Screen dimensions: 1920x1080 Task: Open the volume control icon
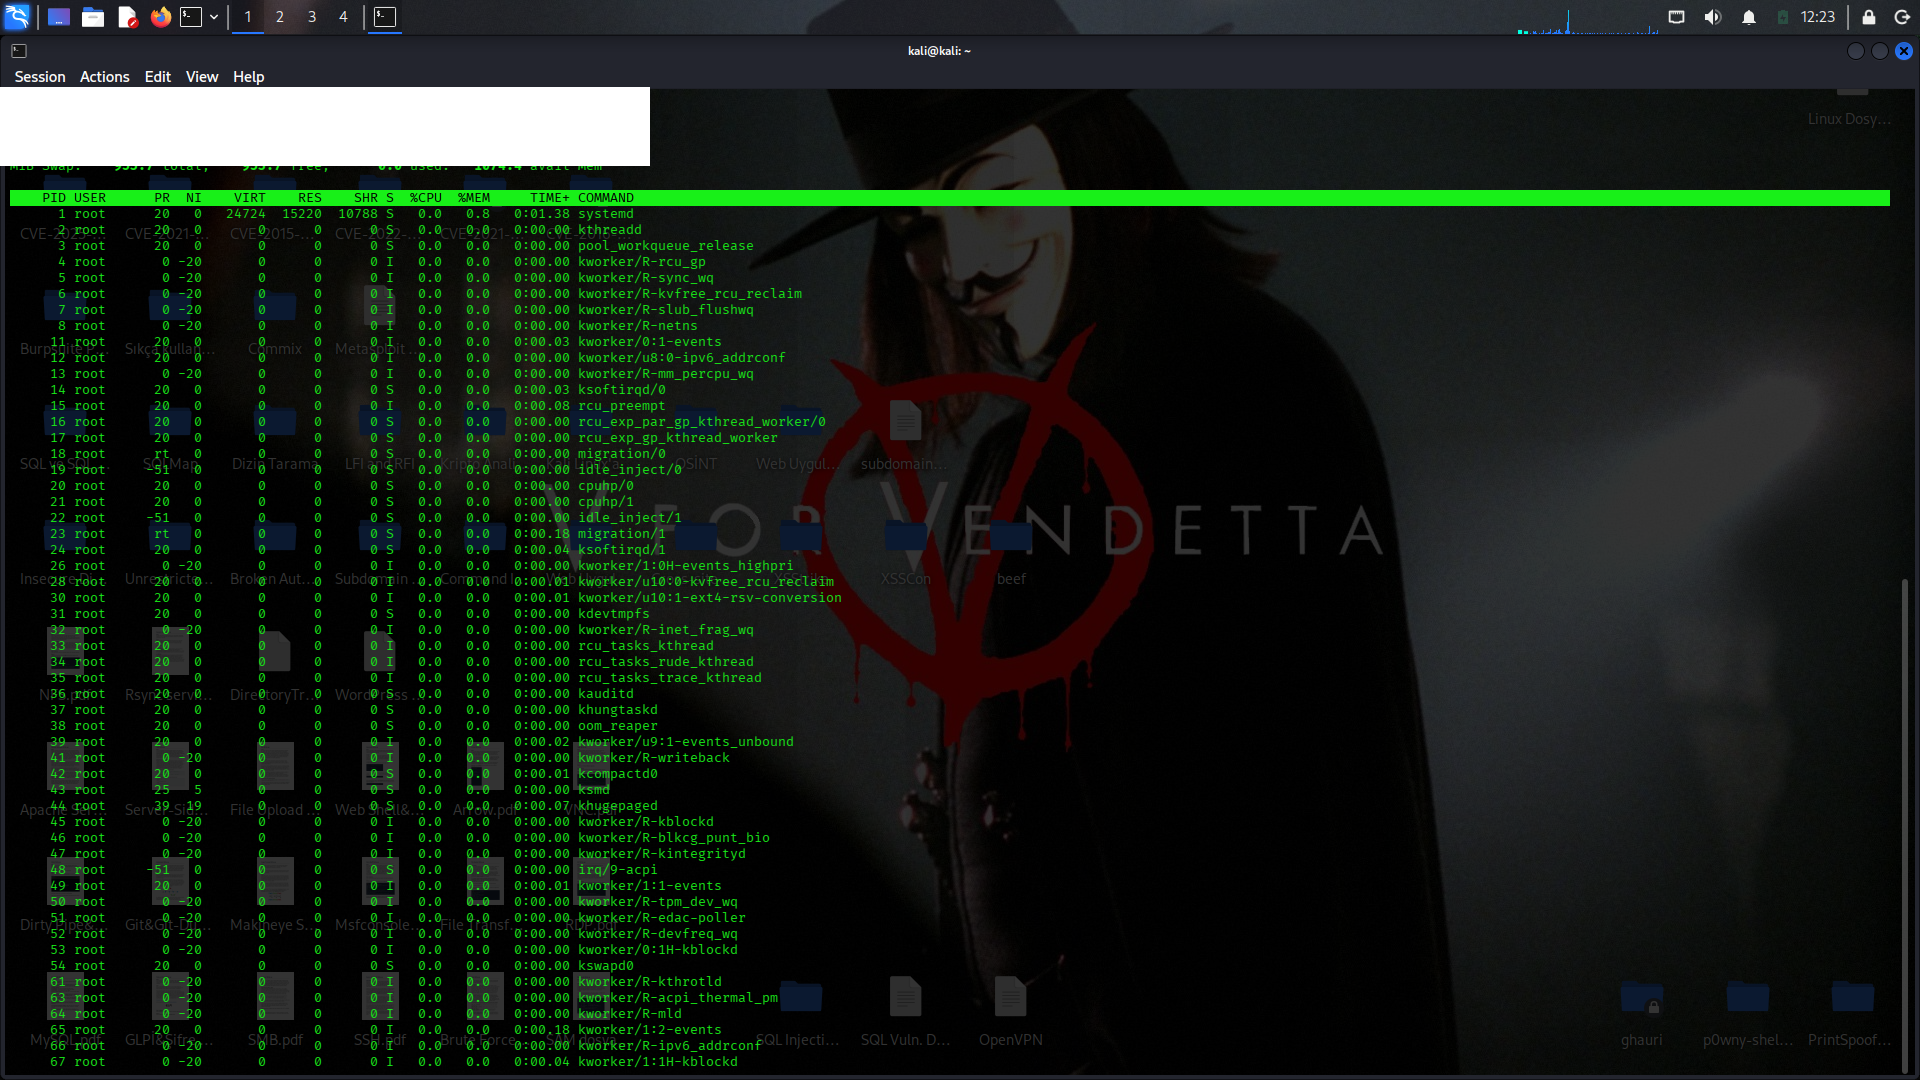1713,17
